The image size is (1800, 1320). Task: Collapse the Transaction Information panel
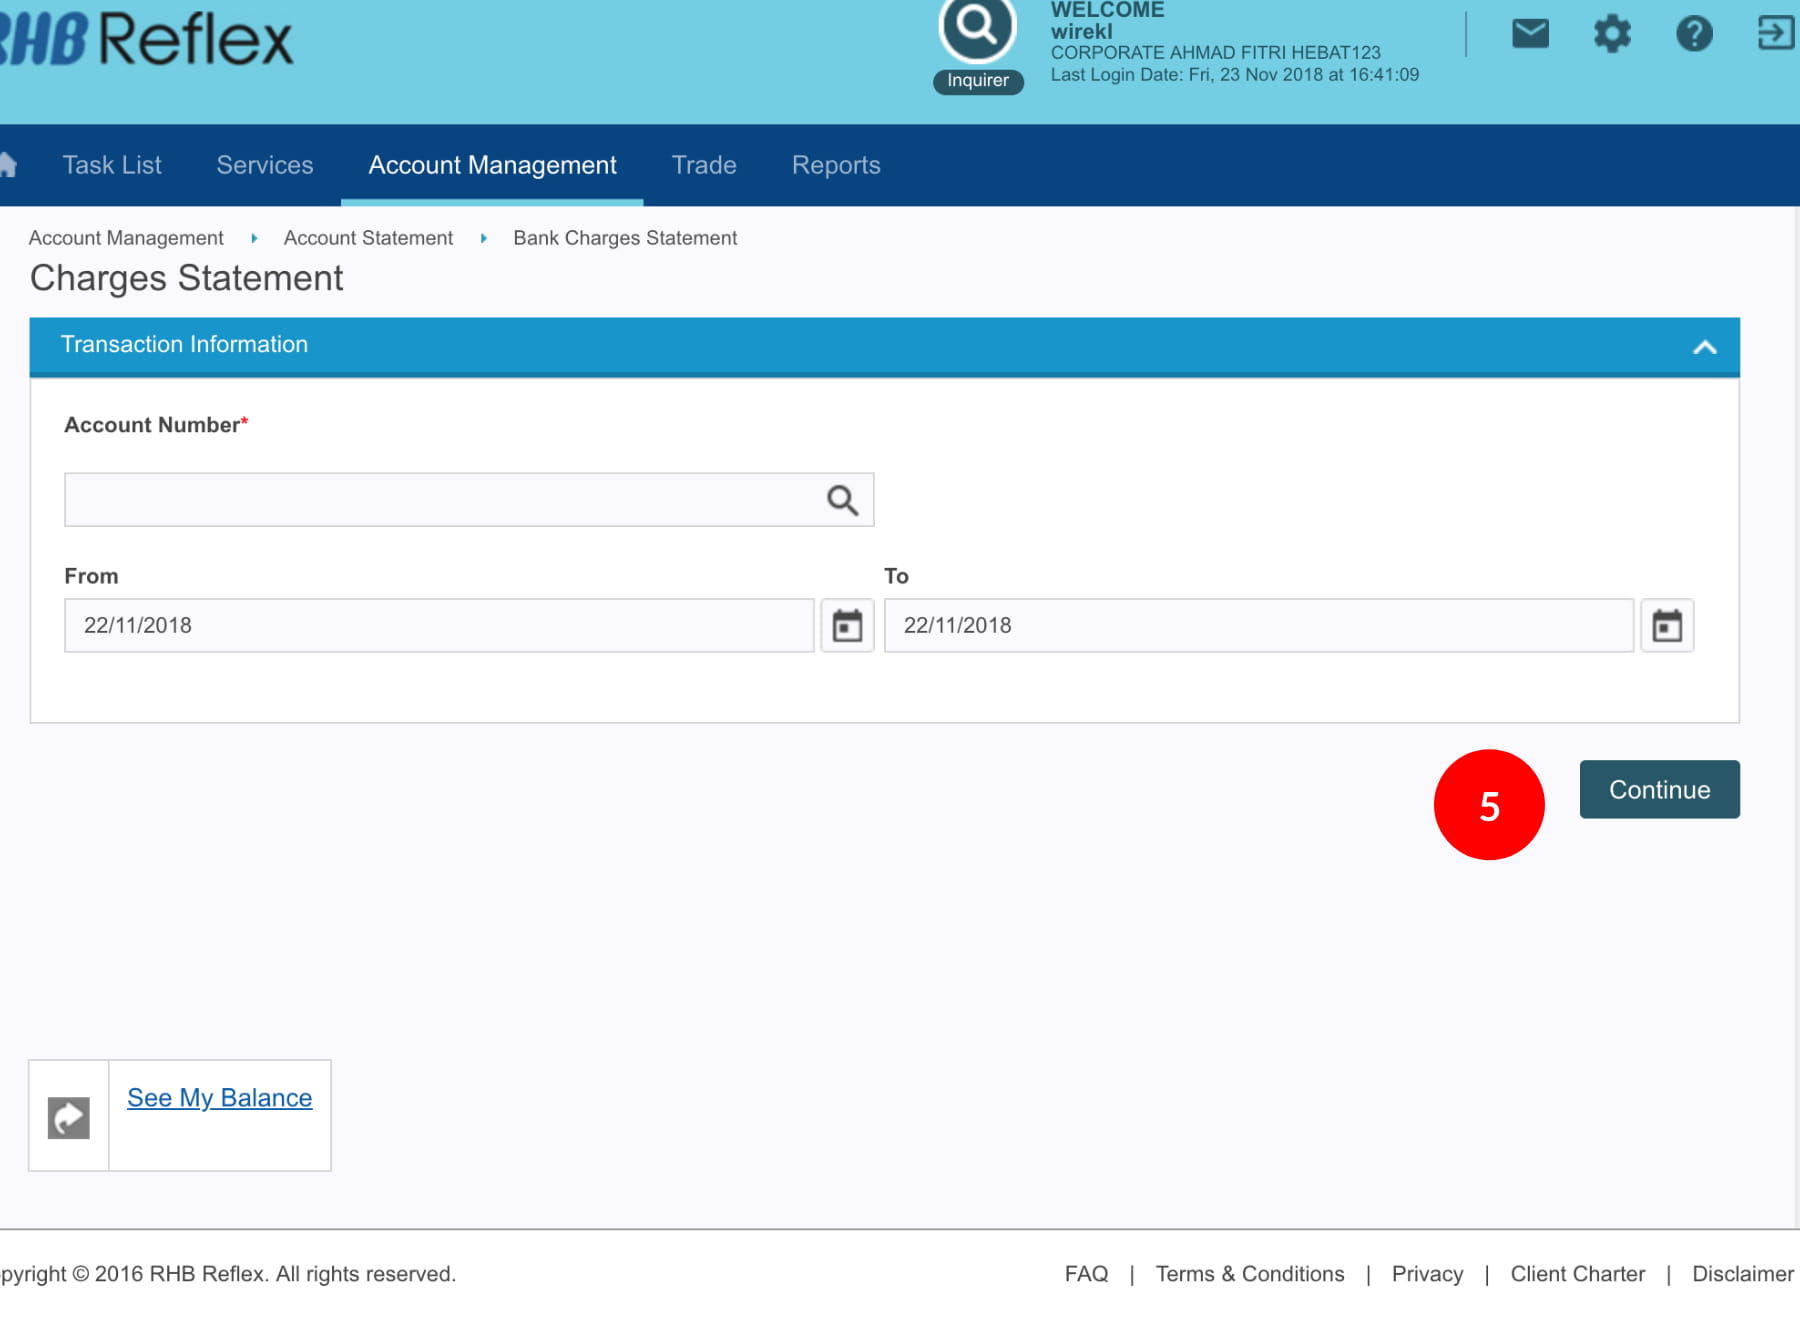(1704, 347)
